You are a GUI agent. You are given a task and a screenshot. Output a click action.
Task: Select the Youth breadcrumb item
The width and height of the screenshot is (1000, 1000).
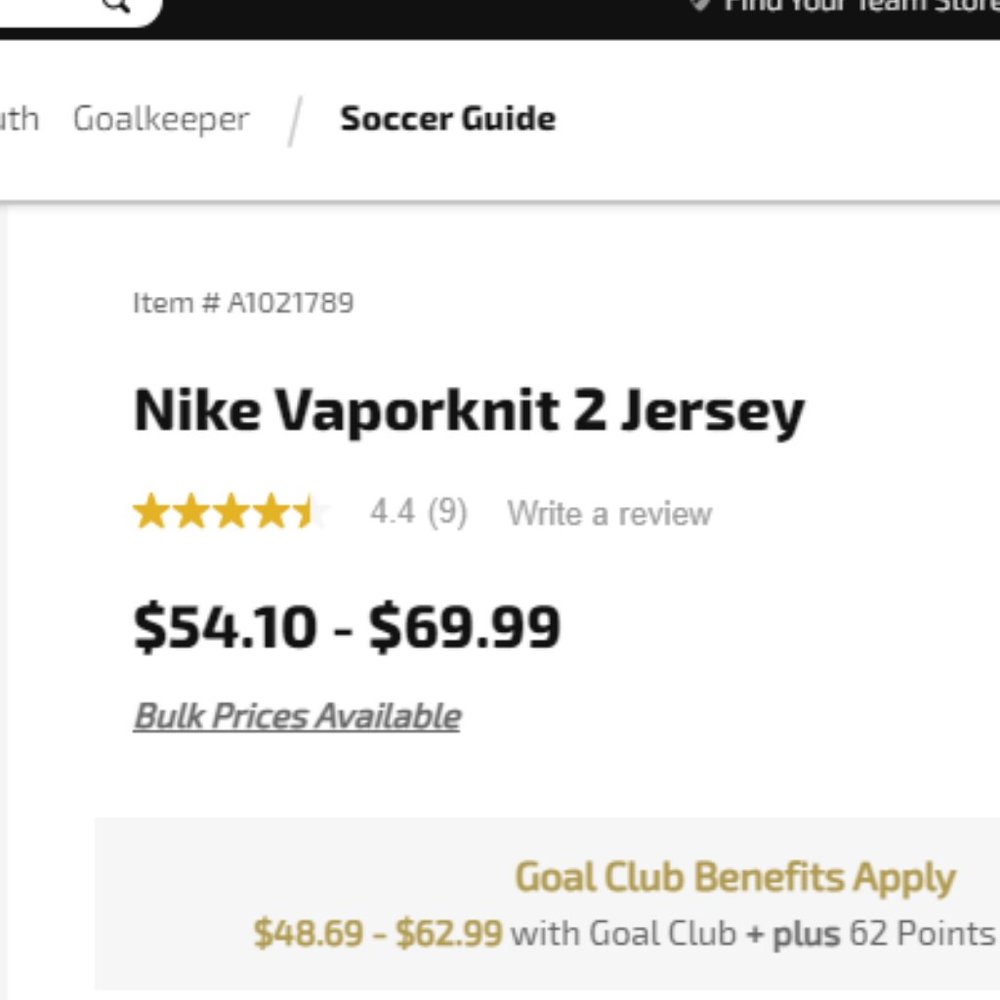[20, 119]
